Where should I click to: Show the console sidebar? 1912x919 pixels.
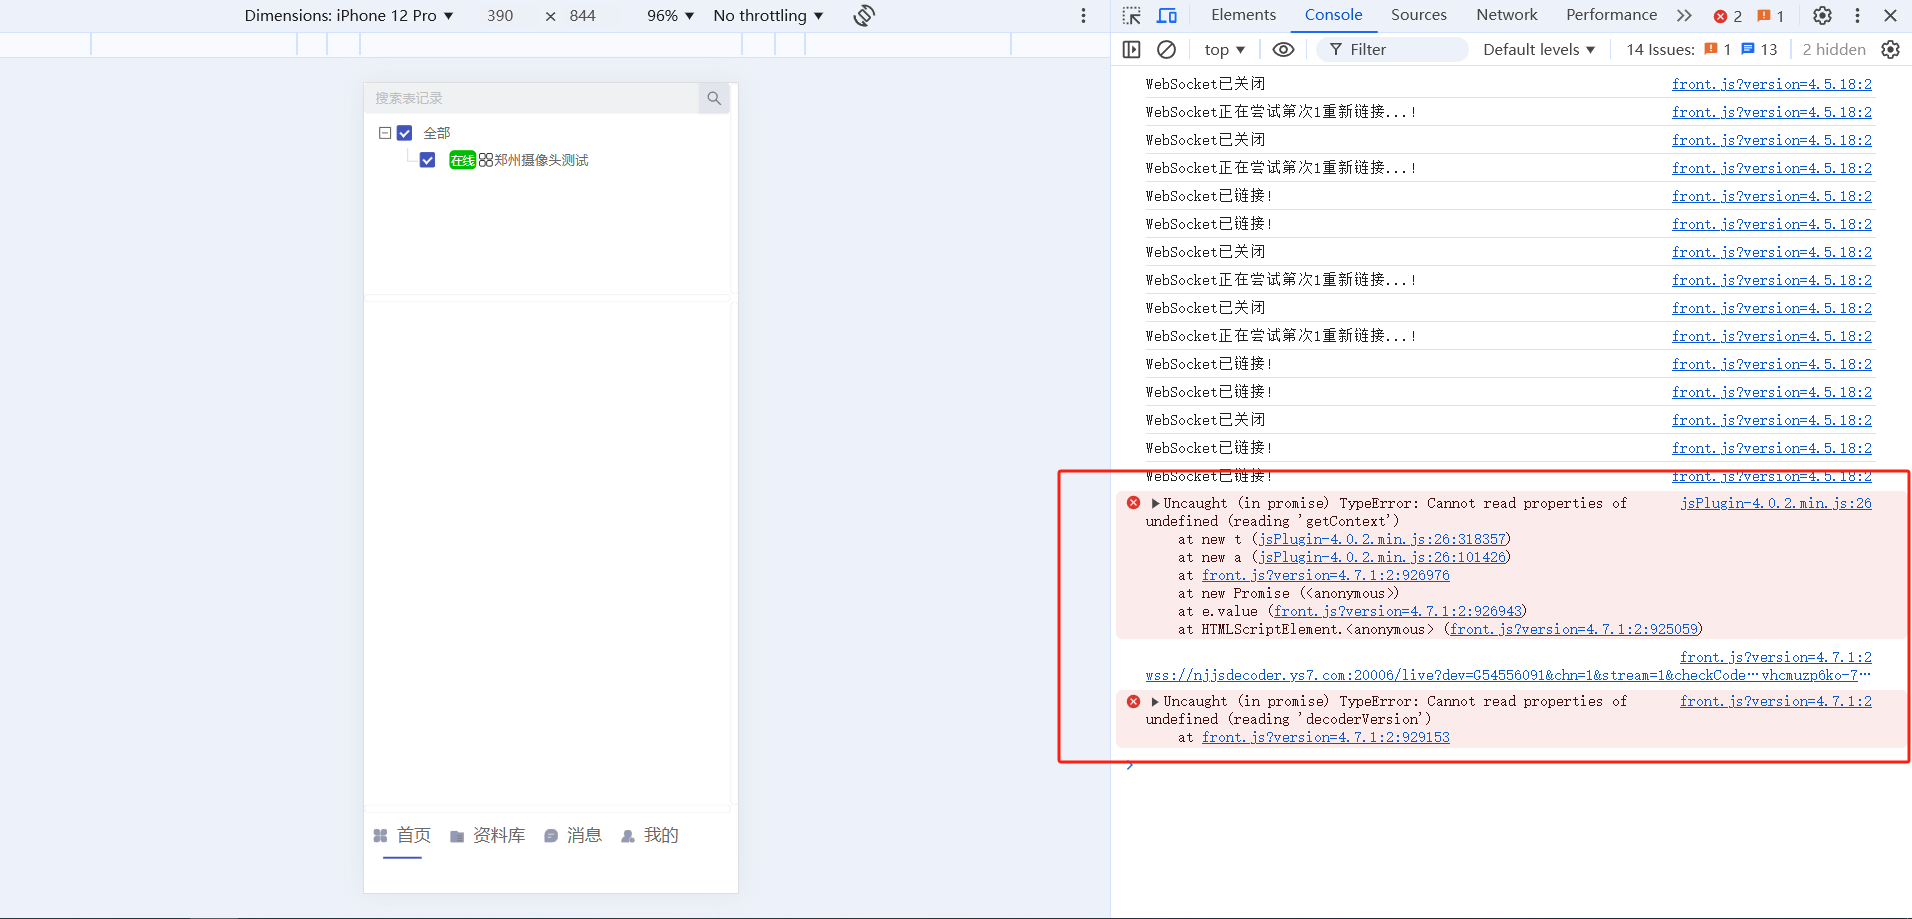[1132, 49]
